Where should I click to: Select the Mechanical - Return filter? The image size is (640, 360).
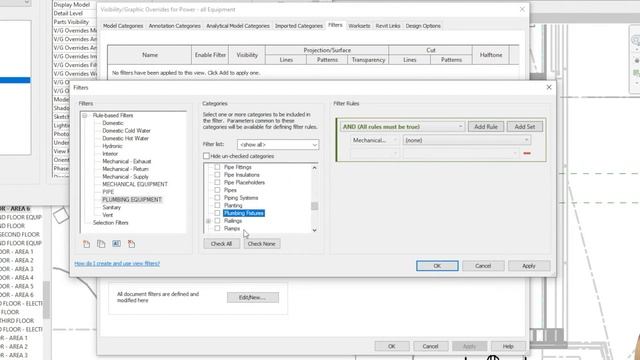(x=126, y=169)
